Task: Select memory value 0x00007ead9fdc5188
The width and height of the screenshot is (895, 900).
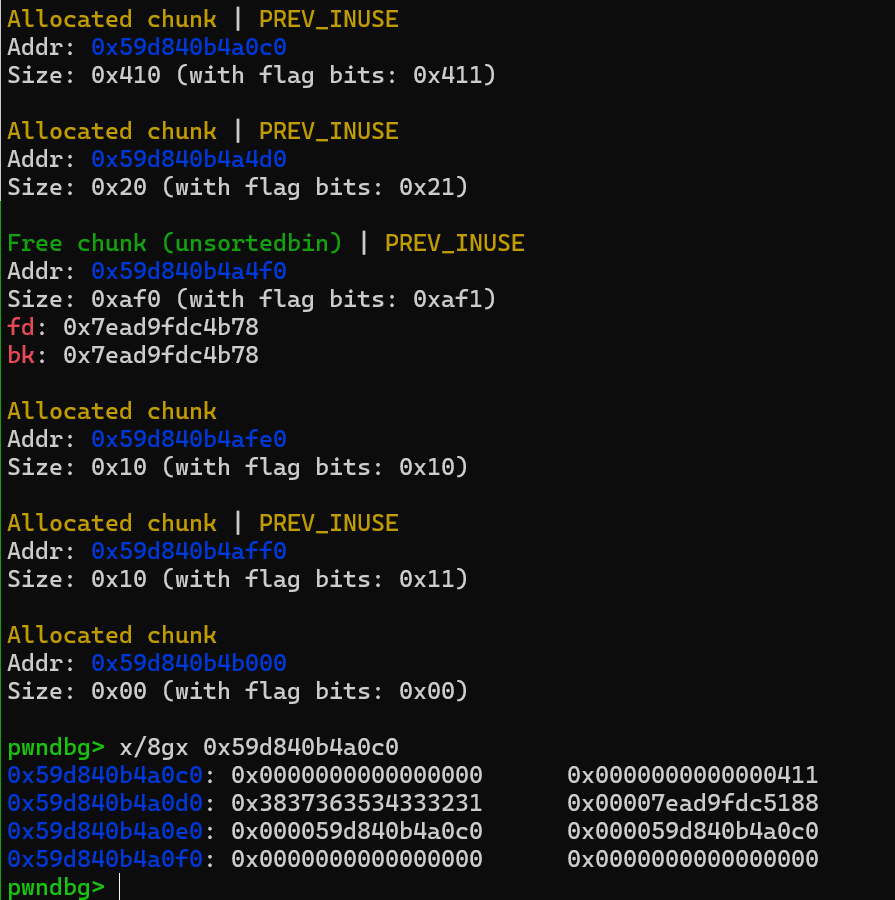Action: tap(692, 803)
